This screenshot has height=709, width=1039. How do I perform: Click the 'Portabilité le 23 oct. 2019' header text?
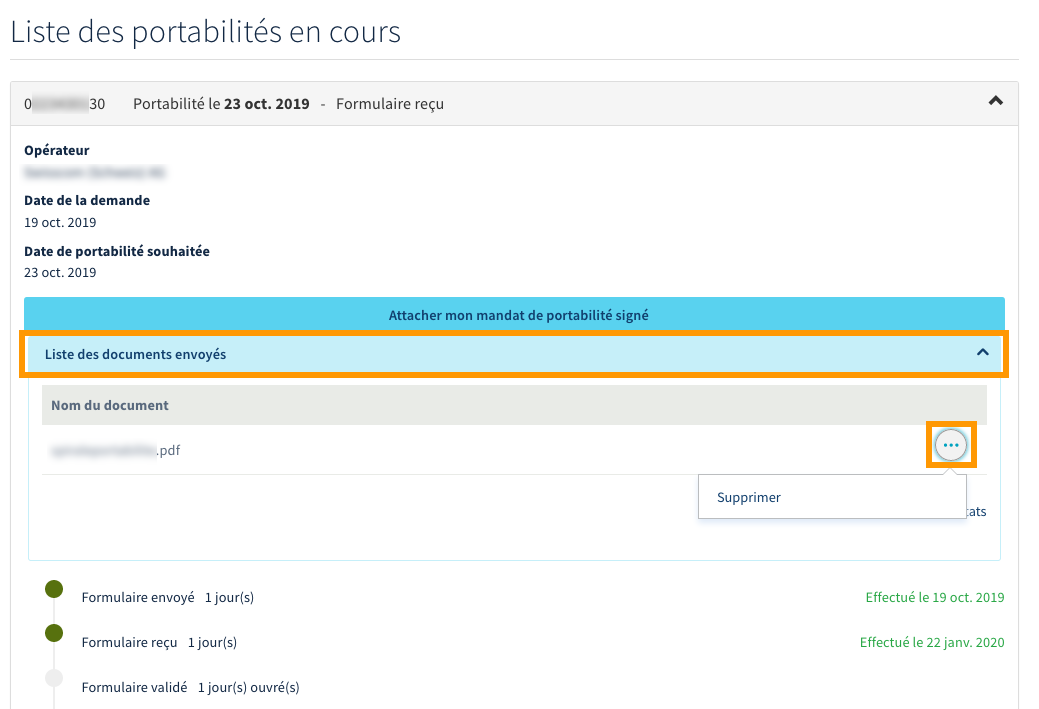pos(221,104)
